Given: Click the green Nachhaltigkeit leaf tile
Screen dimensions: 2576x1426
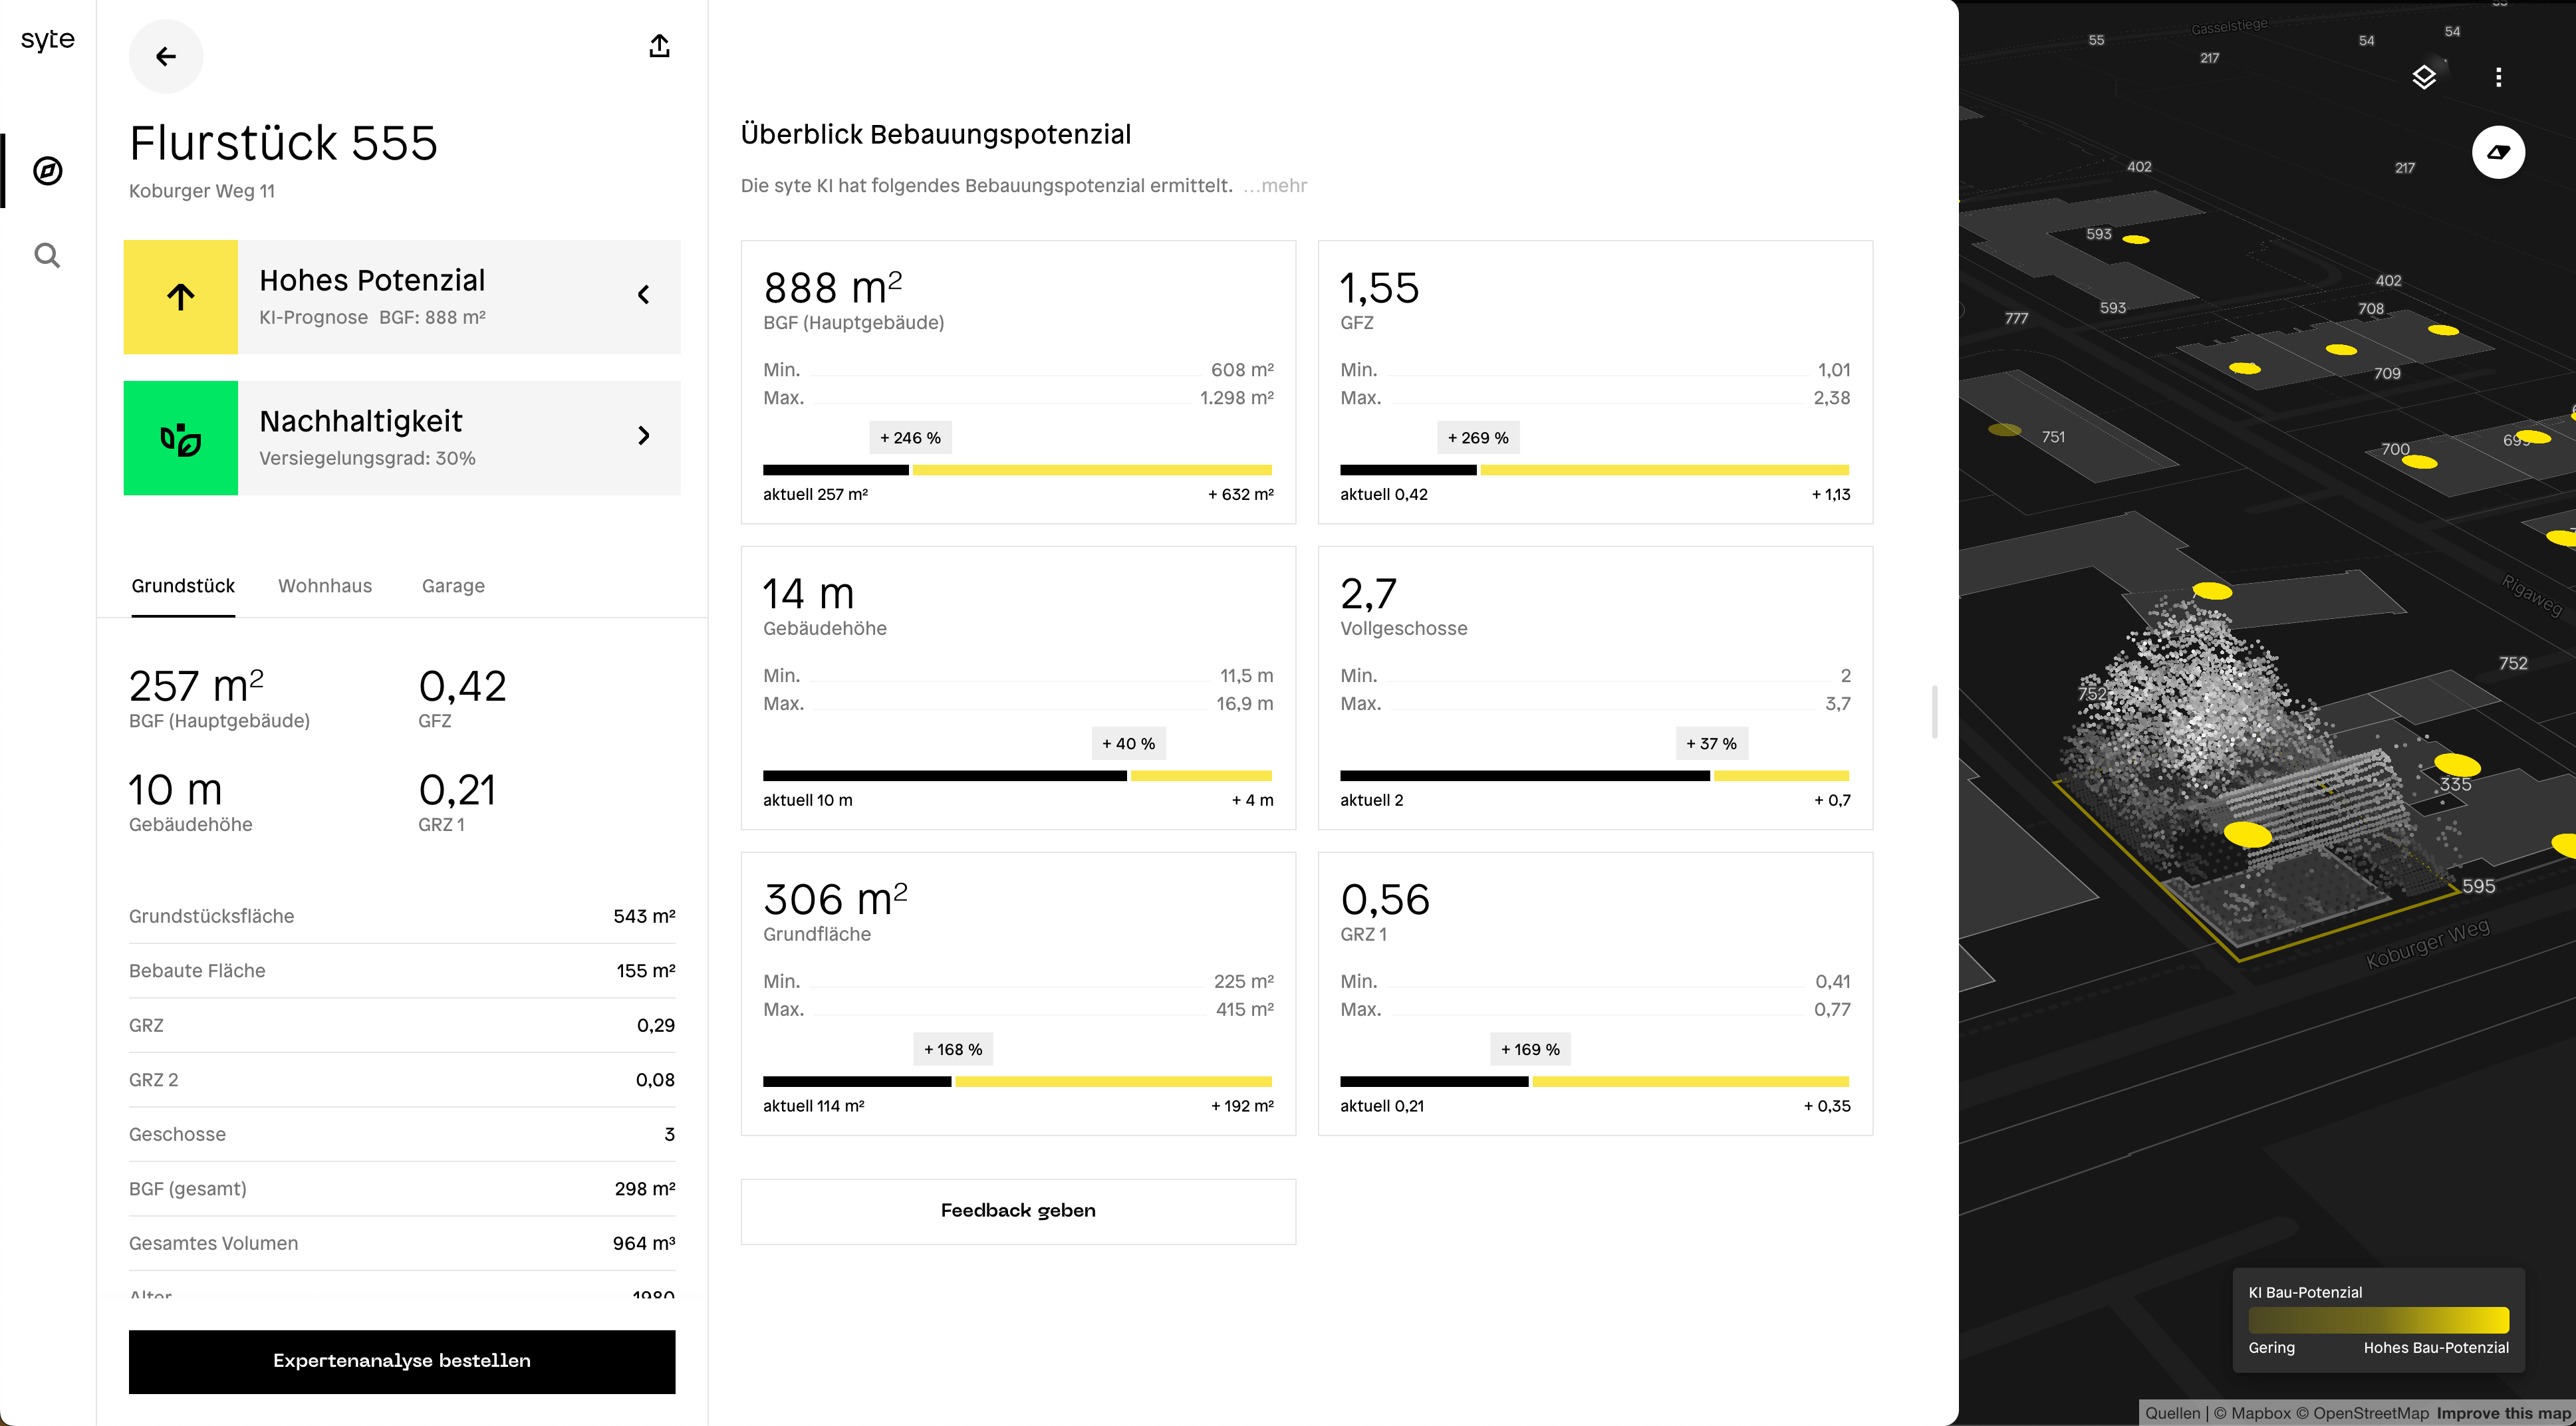Looking at the screenshot, I should [181, 438].
